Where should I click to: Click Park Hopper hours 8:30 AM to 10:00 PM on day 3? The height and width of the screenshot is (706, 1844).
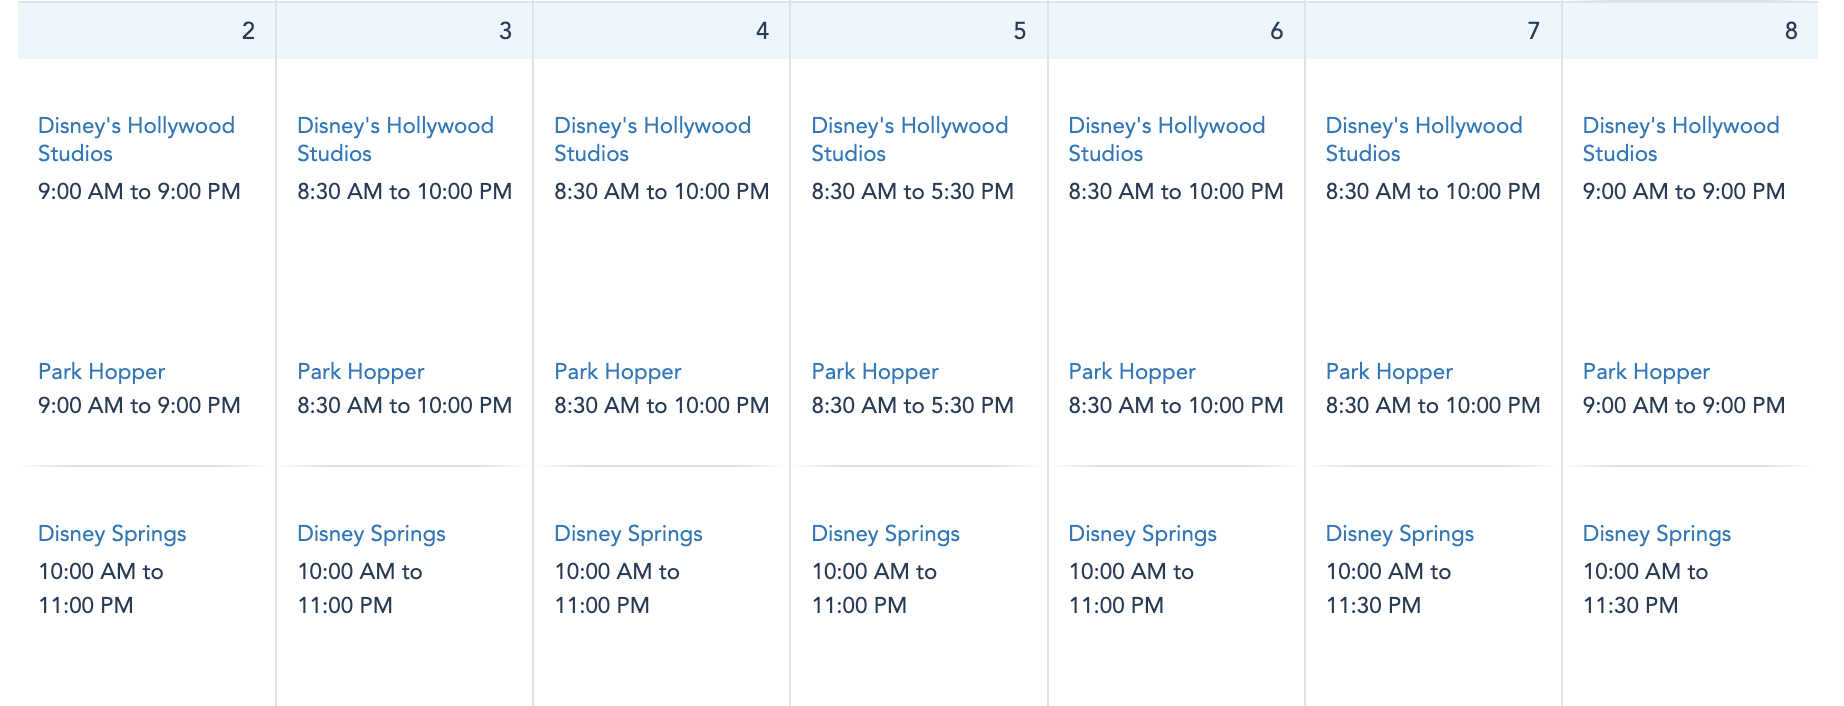click(404, 405)
